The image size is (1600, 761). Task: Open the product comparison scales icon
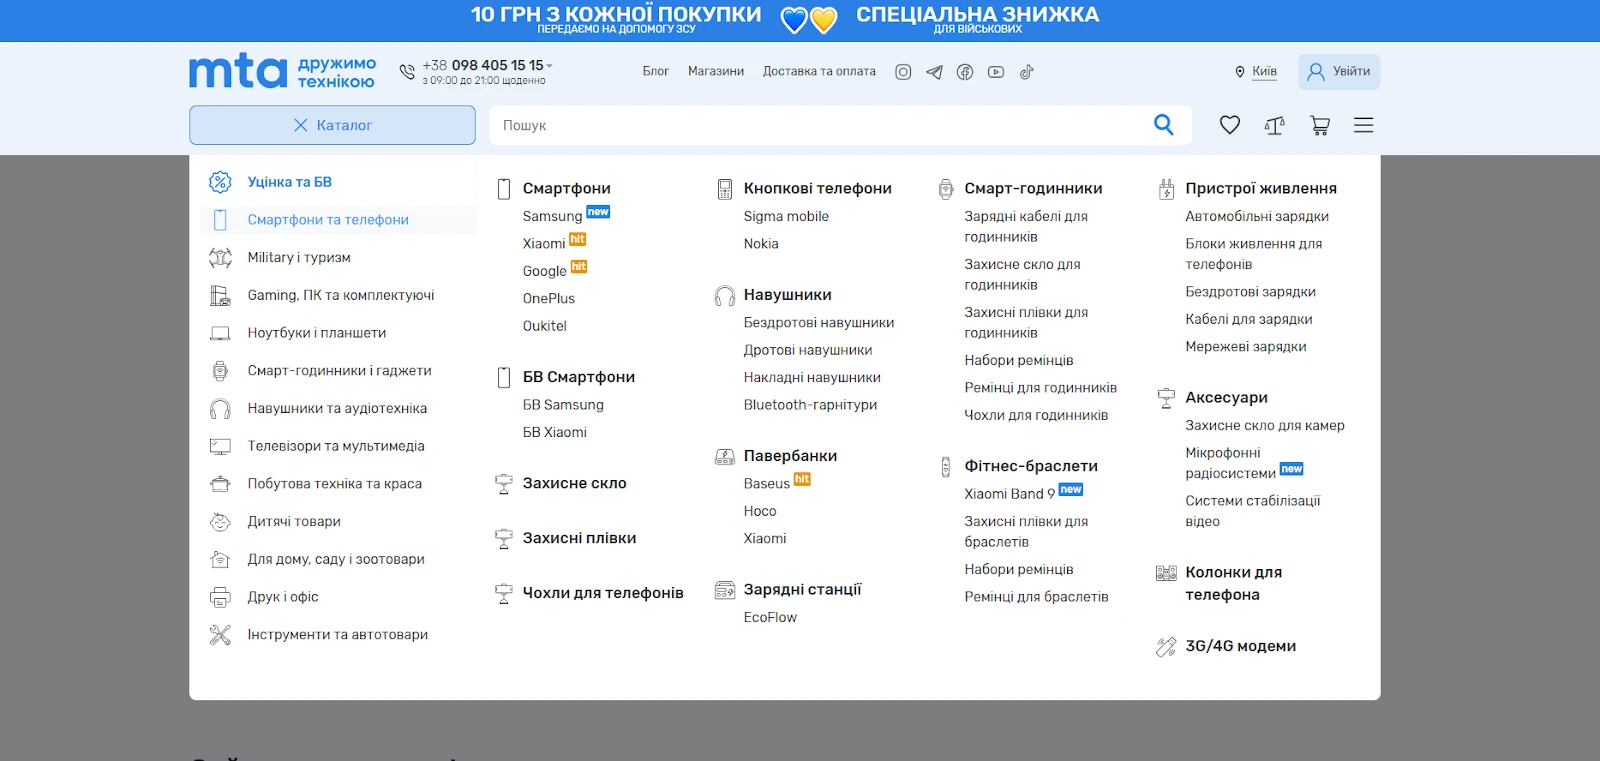[x=1274, y=125]
